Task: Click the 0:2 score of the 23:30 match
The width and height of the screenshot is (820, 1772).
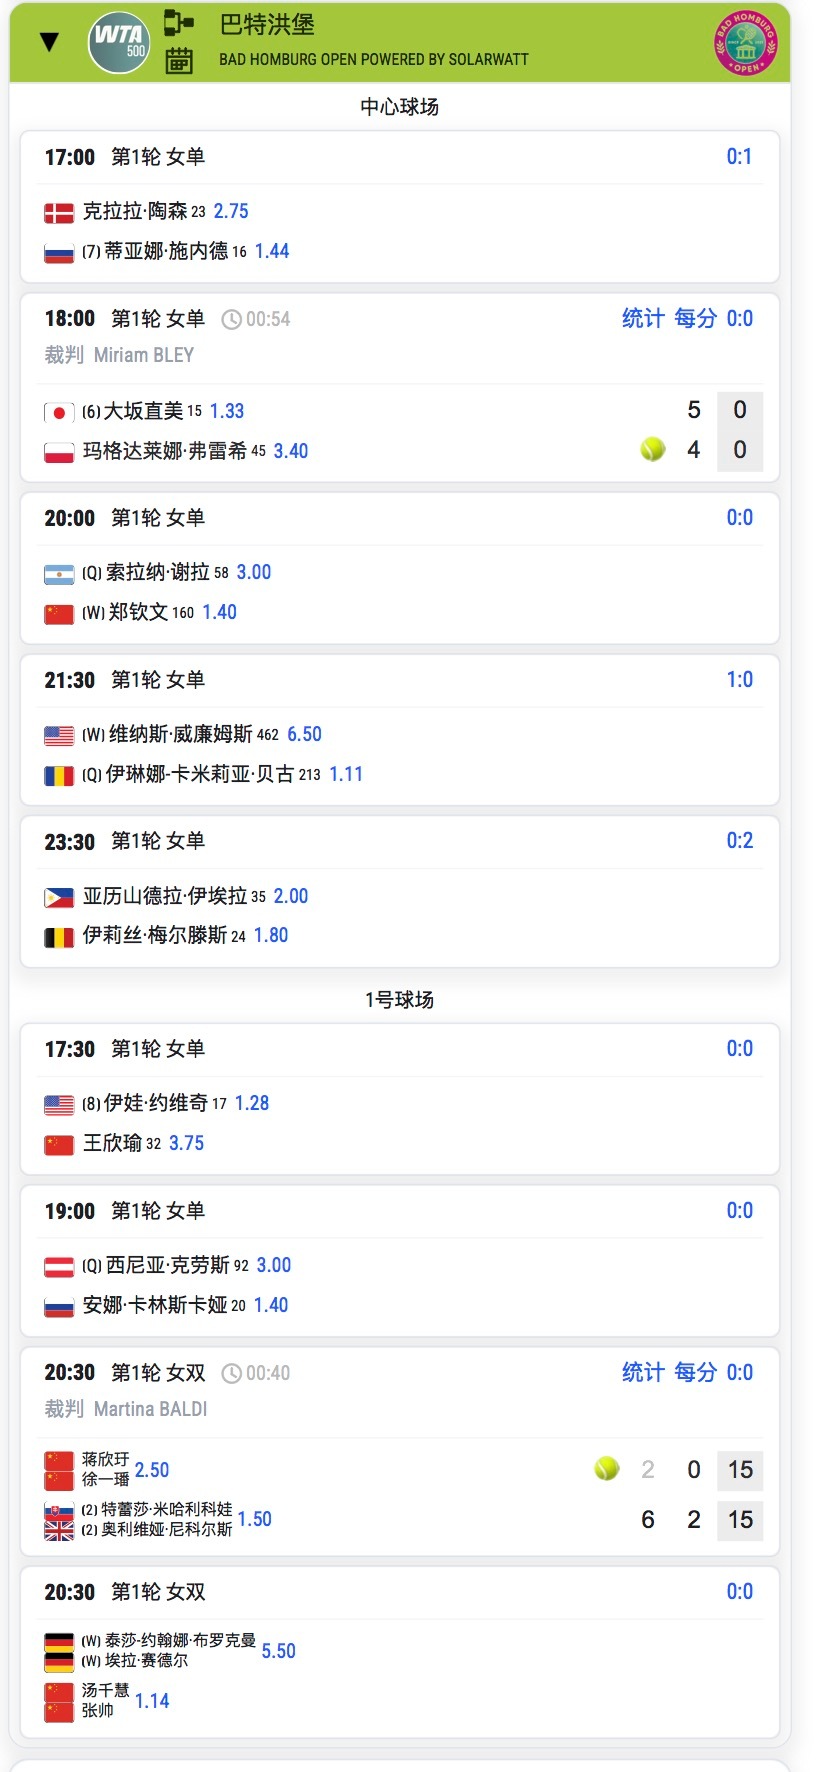Action: [x=740, y=840]
